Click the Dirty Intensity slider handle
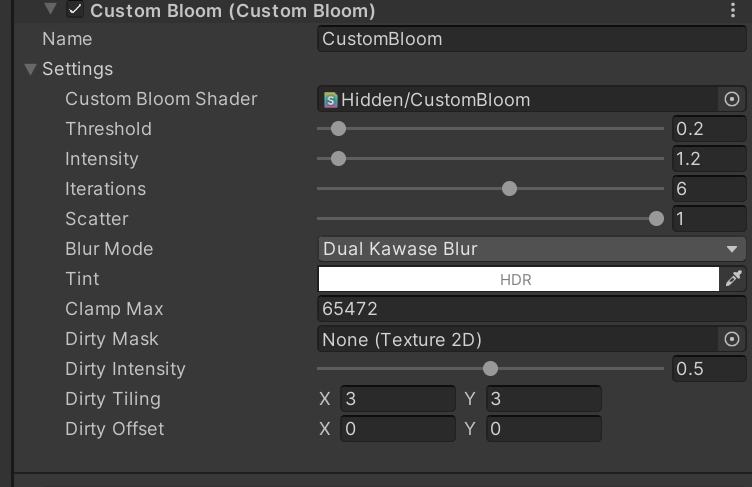 click(x=490, y=369)
